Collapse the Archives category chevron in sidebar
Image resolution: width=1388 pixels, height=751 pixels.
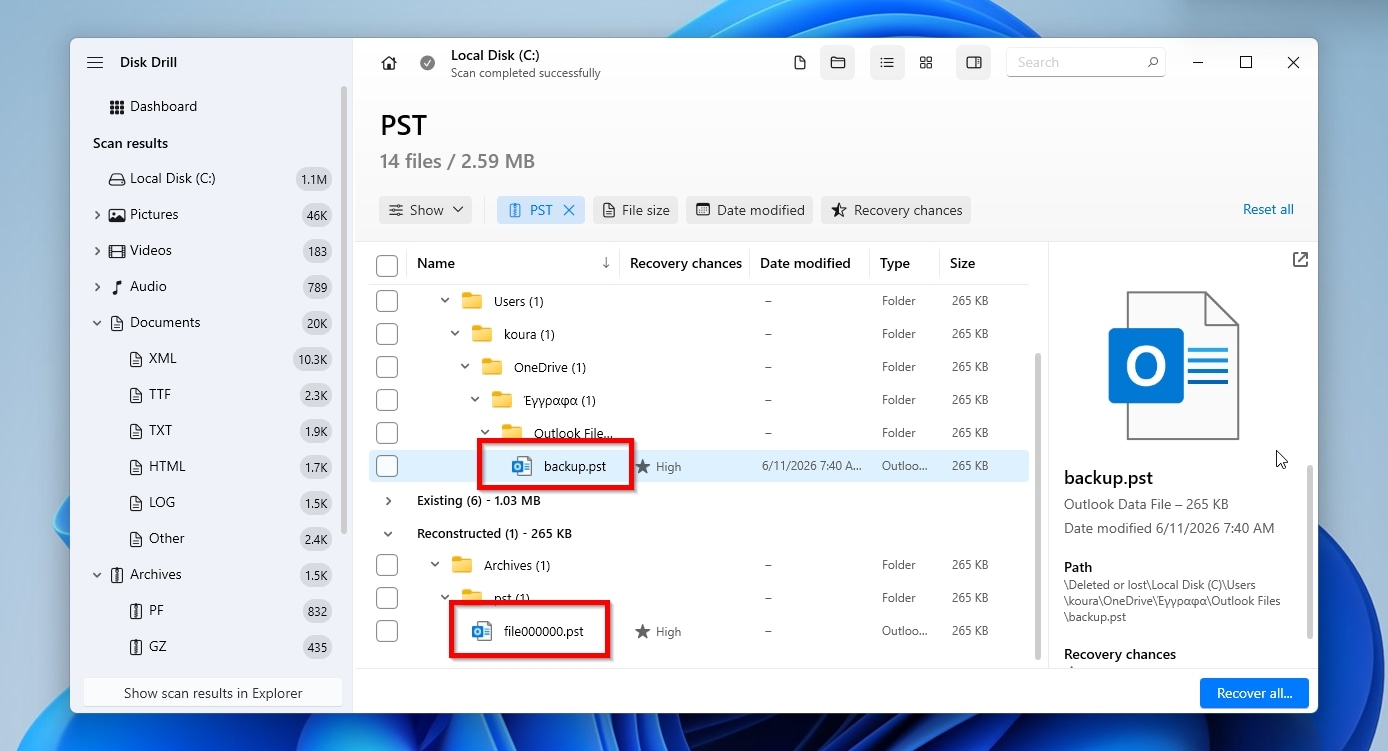click(x=97, y=575)
